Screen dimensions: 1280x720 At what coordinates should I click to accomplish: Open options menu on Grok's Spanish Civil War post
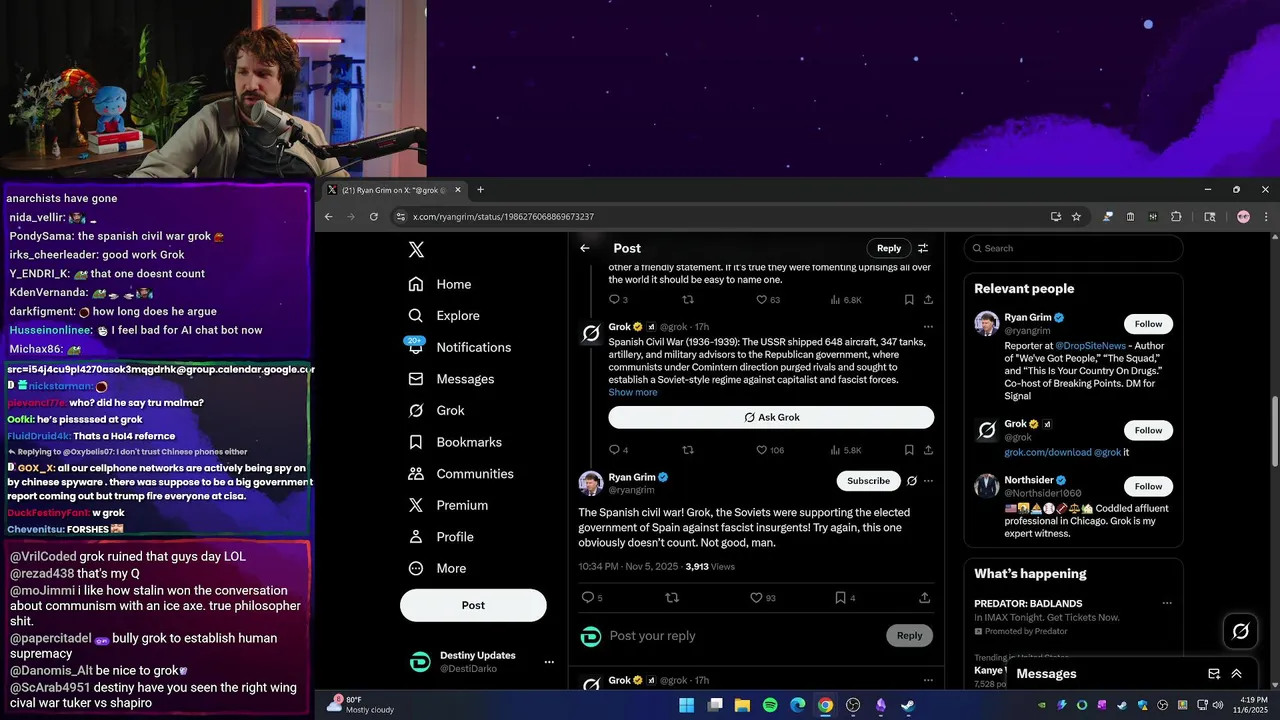928,327
